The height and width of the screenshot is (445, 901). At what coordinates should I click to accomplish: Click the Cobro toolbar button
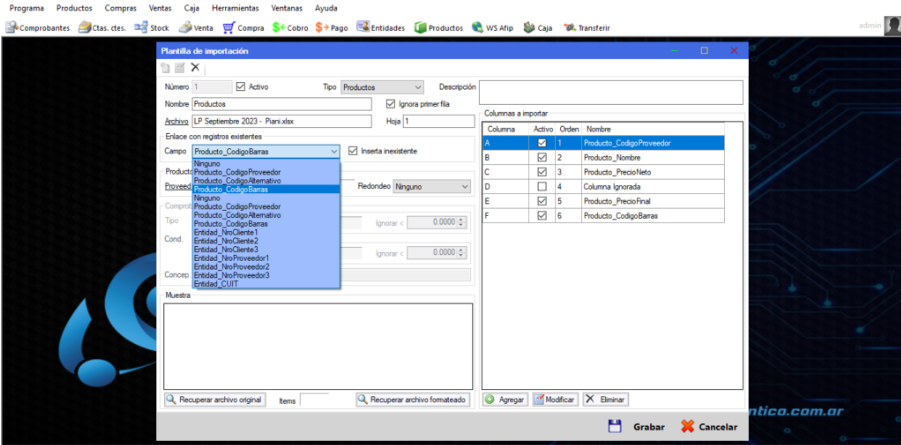[x=290, y=28]
